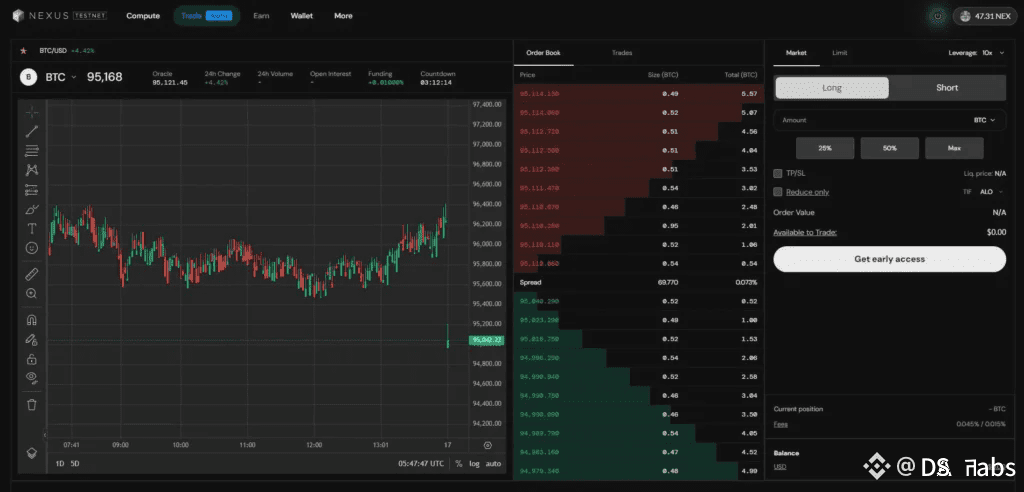Select the brush drawing tool
Screen dimensions: 1024x492
(x=31, y=209)
